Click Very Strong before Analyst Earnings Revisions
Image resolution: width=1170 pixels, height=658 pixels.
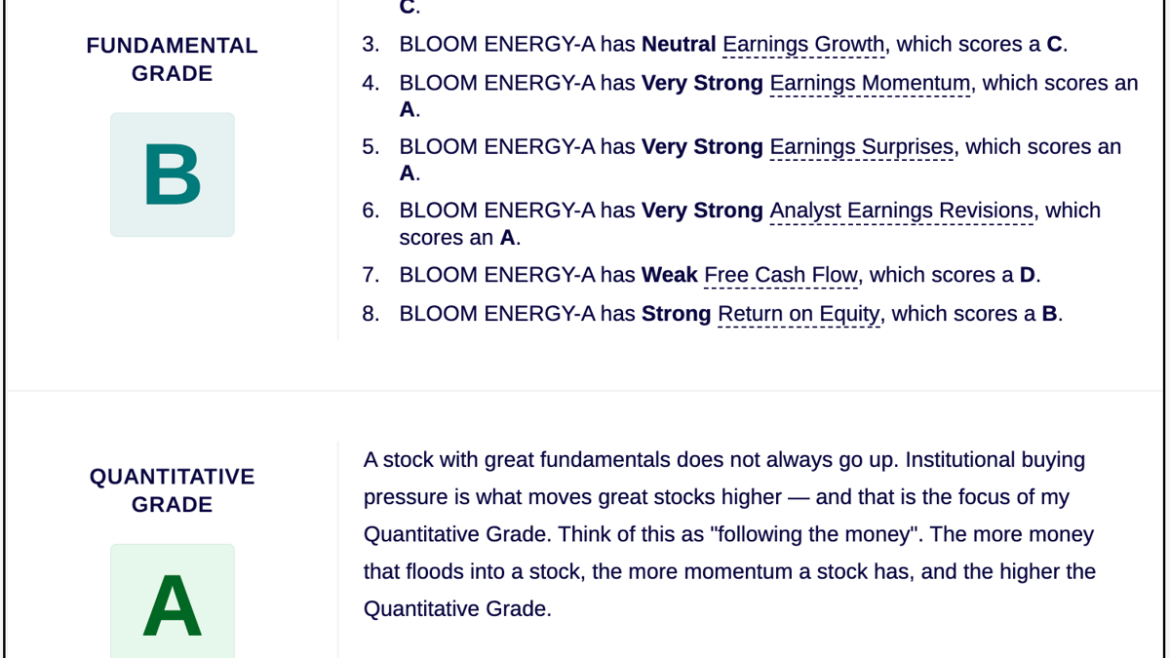[x=702, y=211]
